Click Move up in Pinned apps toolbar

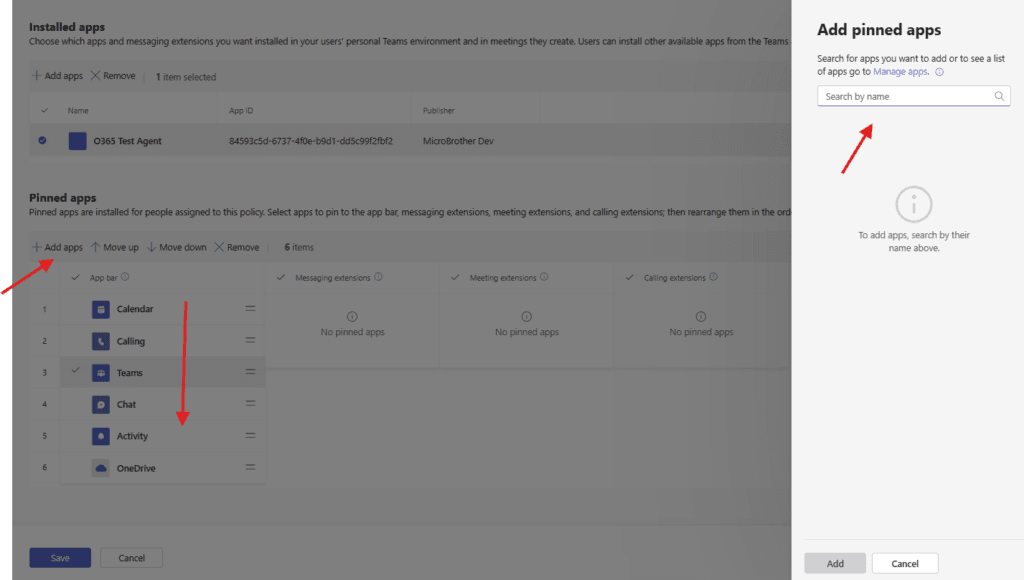[x=115, y=248]
